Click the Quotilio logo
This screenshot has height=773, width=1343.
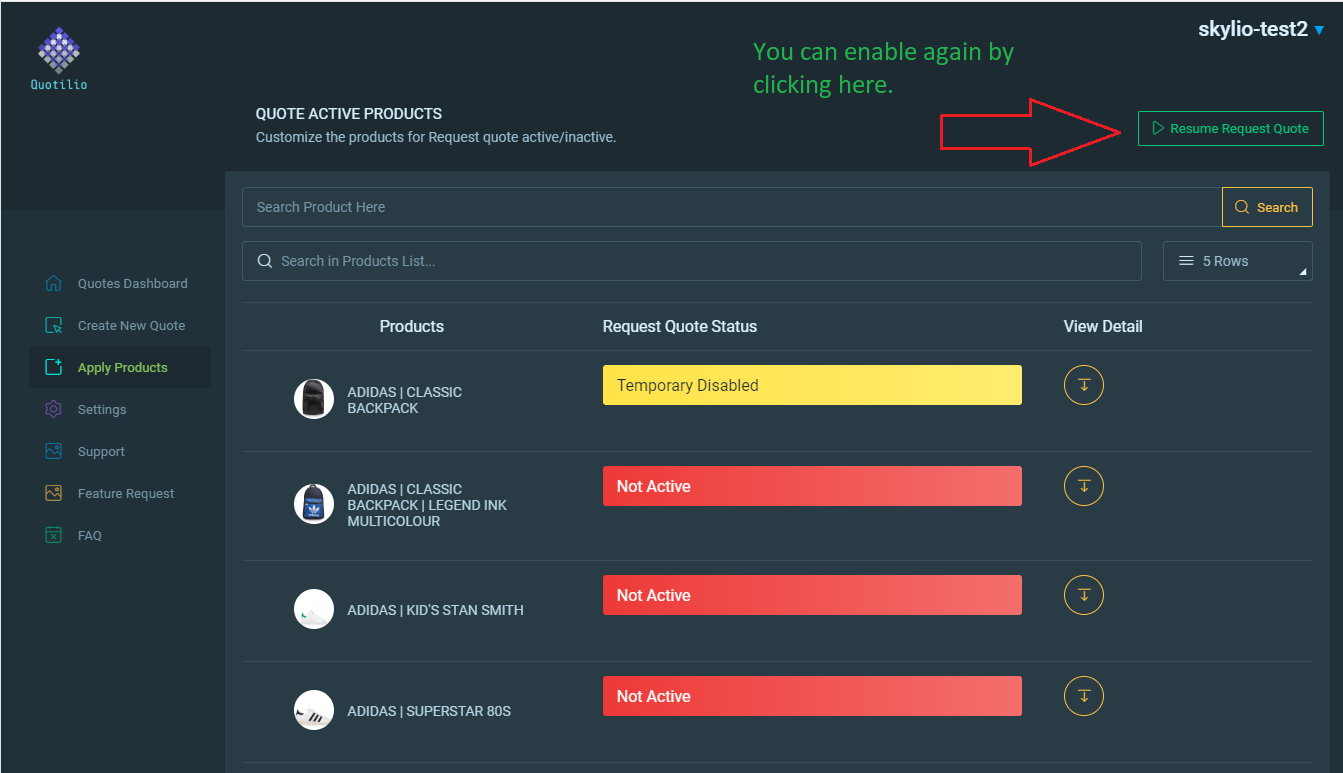(x=59, y=59)
